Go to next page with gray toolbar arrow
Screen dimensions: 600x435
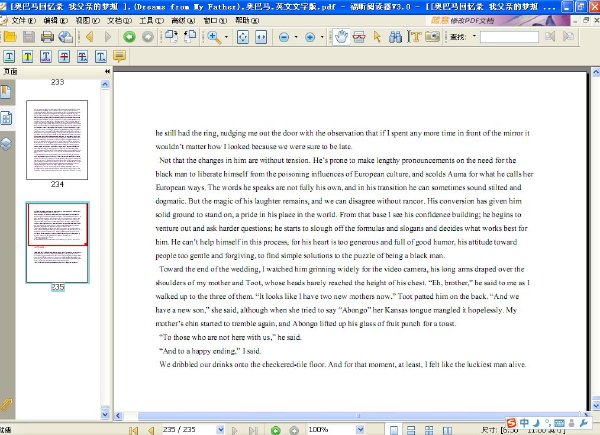click(x=108, y=37)
